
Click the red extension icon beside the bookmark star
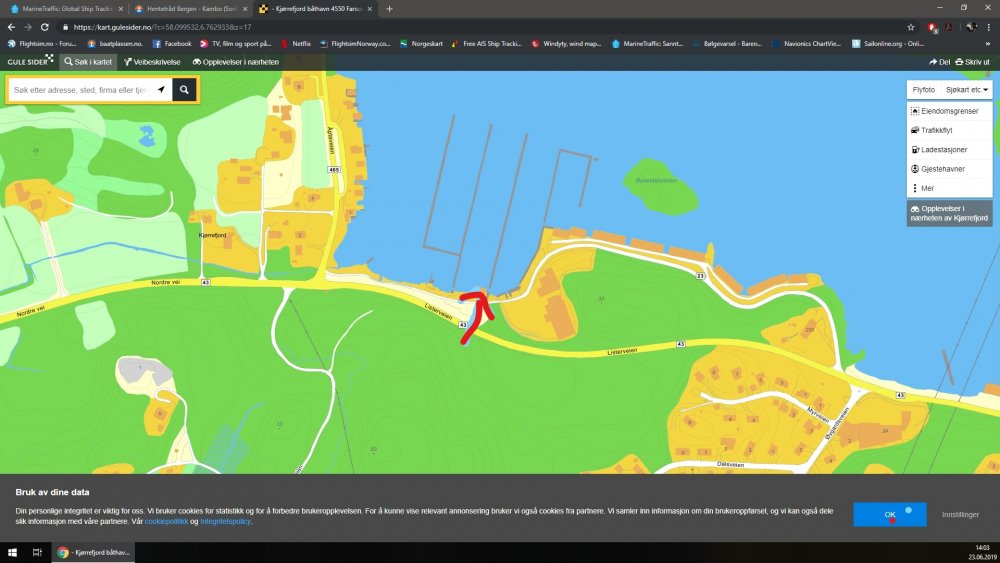tap(932, 27)
